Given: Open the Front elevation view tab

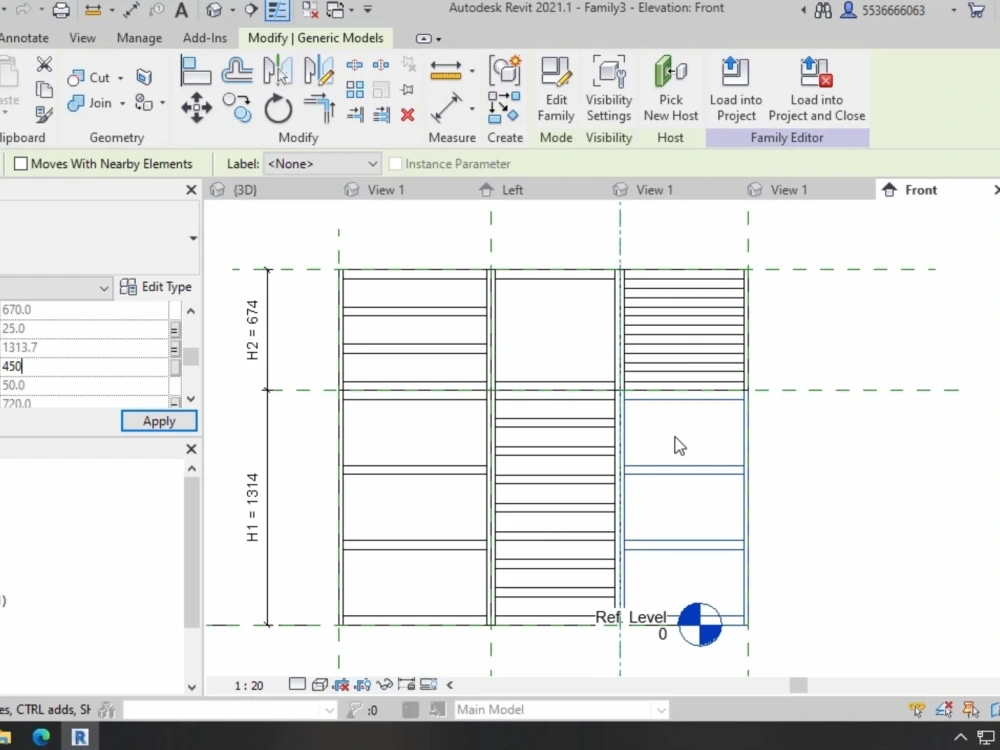Looking at the screenshot, I should pos(919,189).
